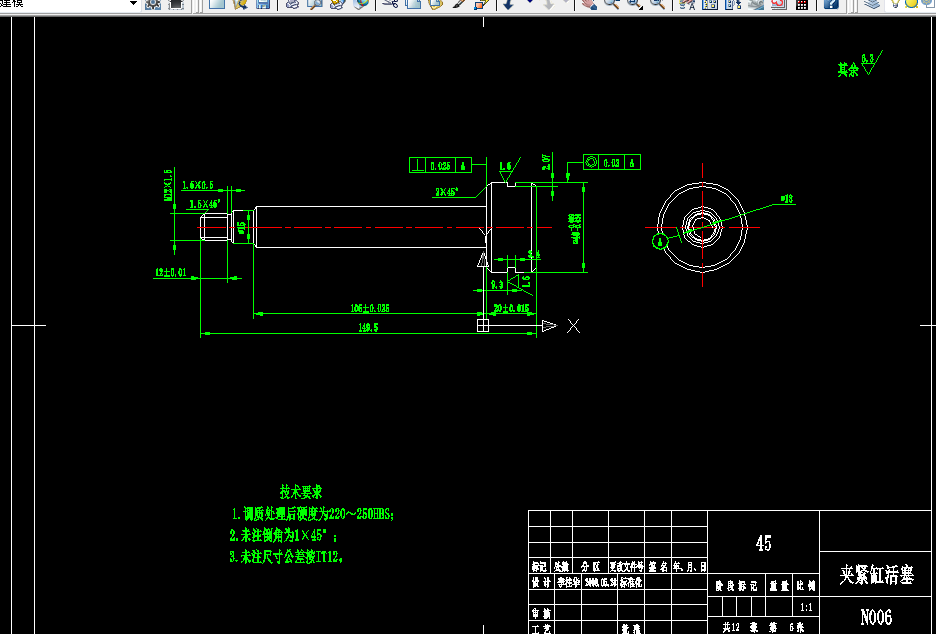
Task: Open workspace settings gear icon
Action: (x=153, y=4)
